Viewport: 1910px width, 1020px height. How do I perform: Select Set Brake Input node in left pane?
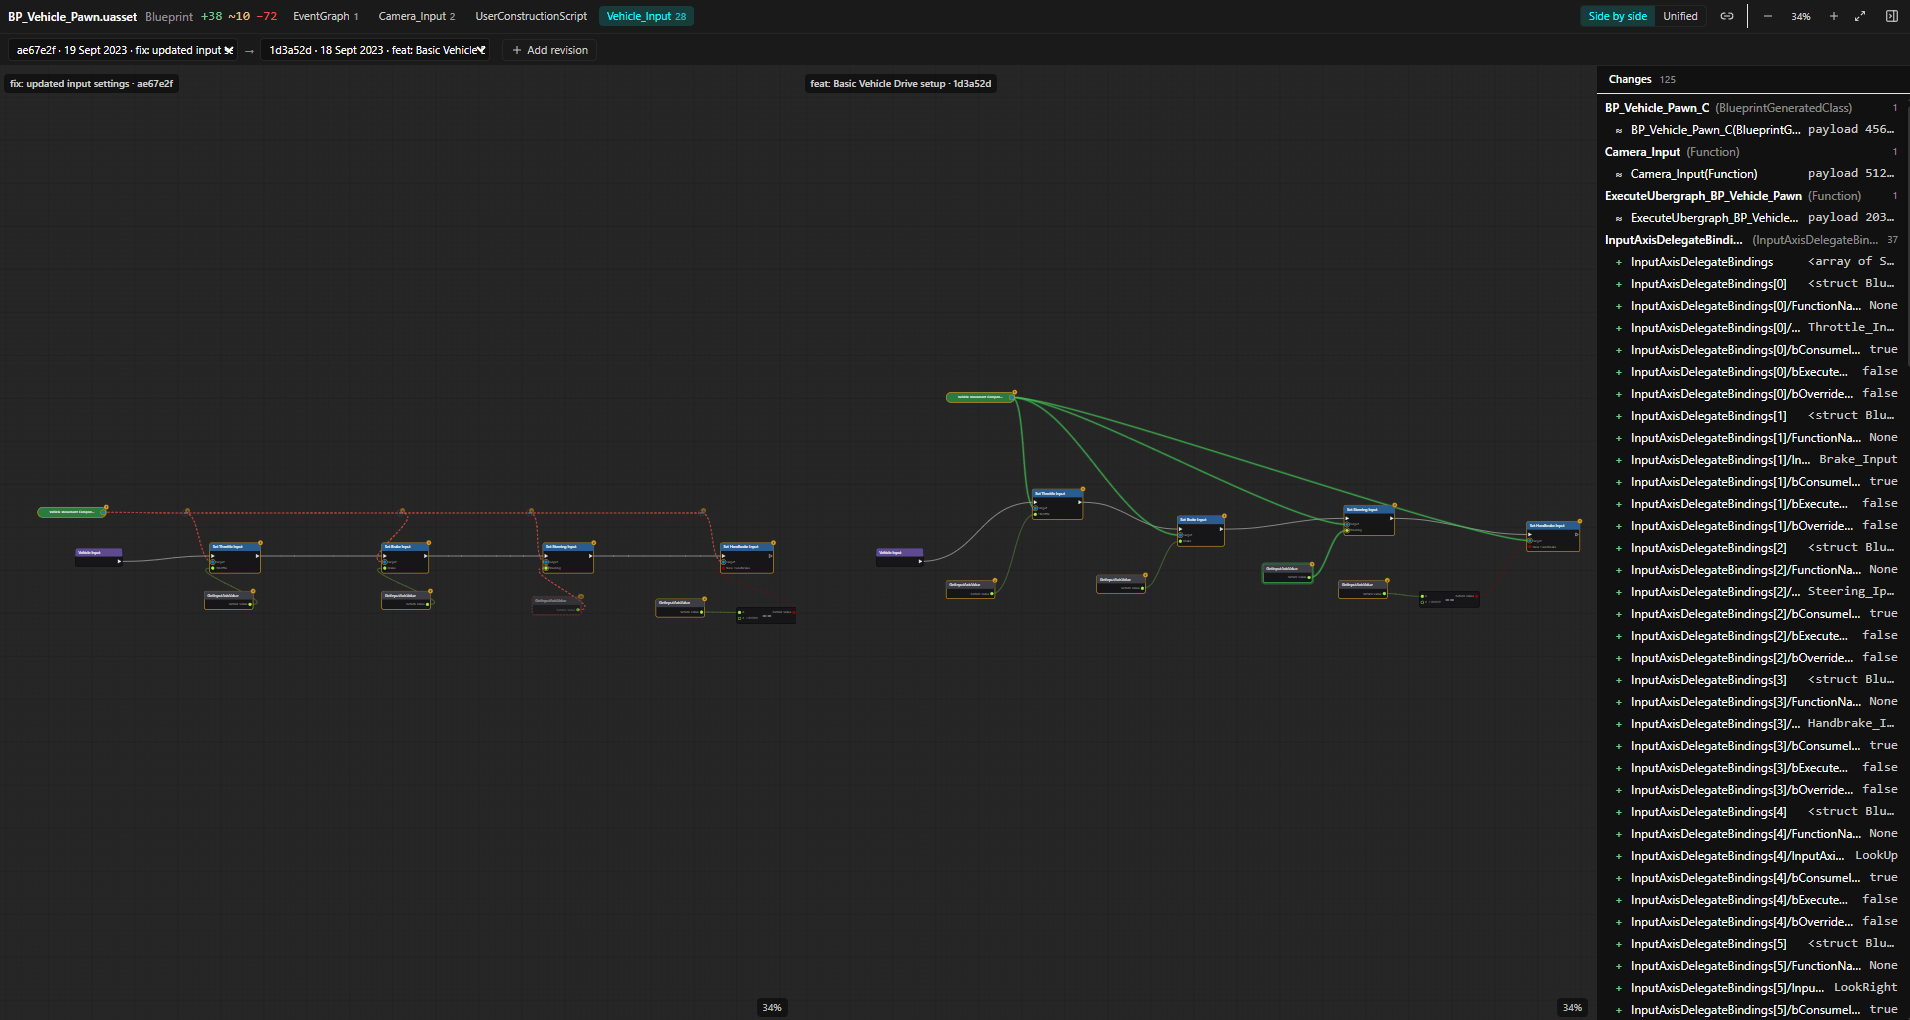click(x=405, y=558)
